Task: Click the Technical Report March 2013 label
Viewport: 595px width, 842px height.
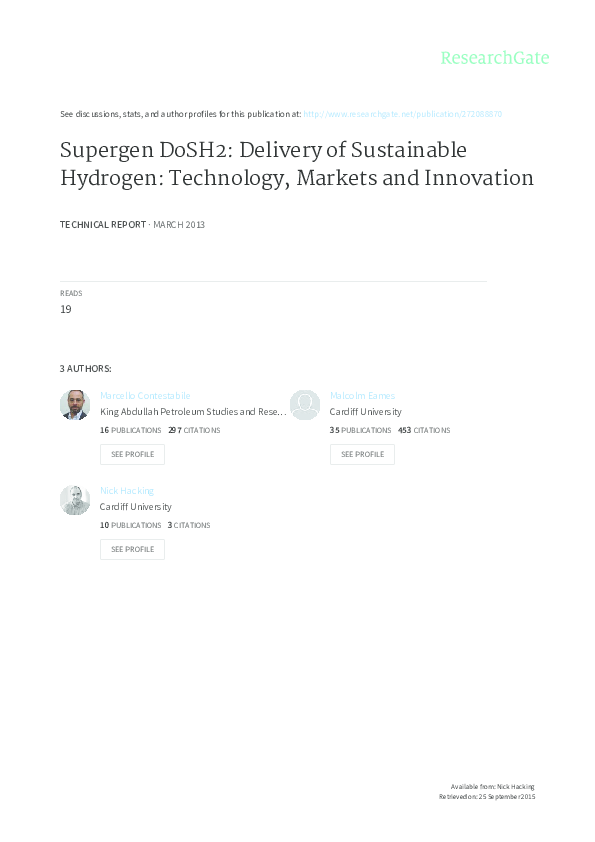Action: click(132, 224)
